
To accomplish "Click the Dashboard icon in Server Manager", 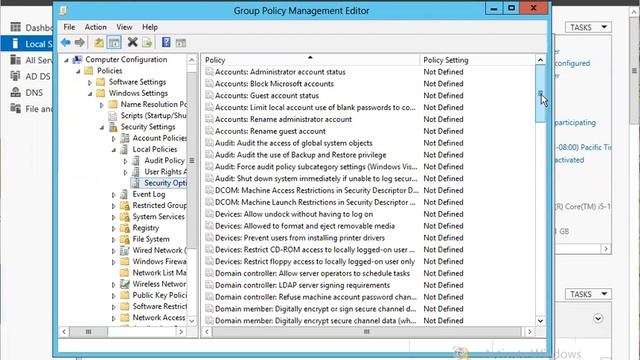I will (x=16, y=27).
